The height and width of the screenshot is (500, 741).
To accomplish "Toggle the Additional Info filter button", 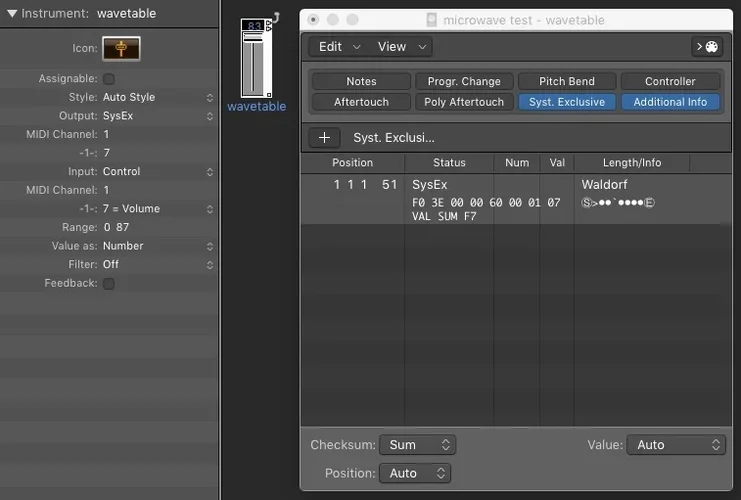I will [669, 102].
